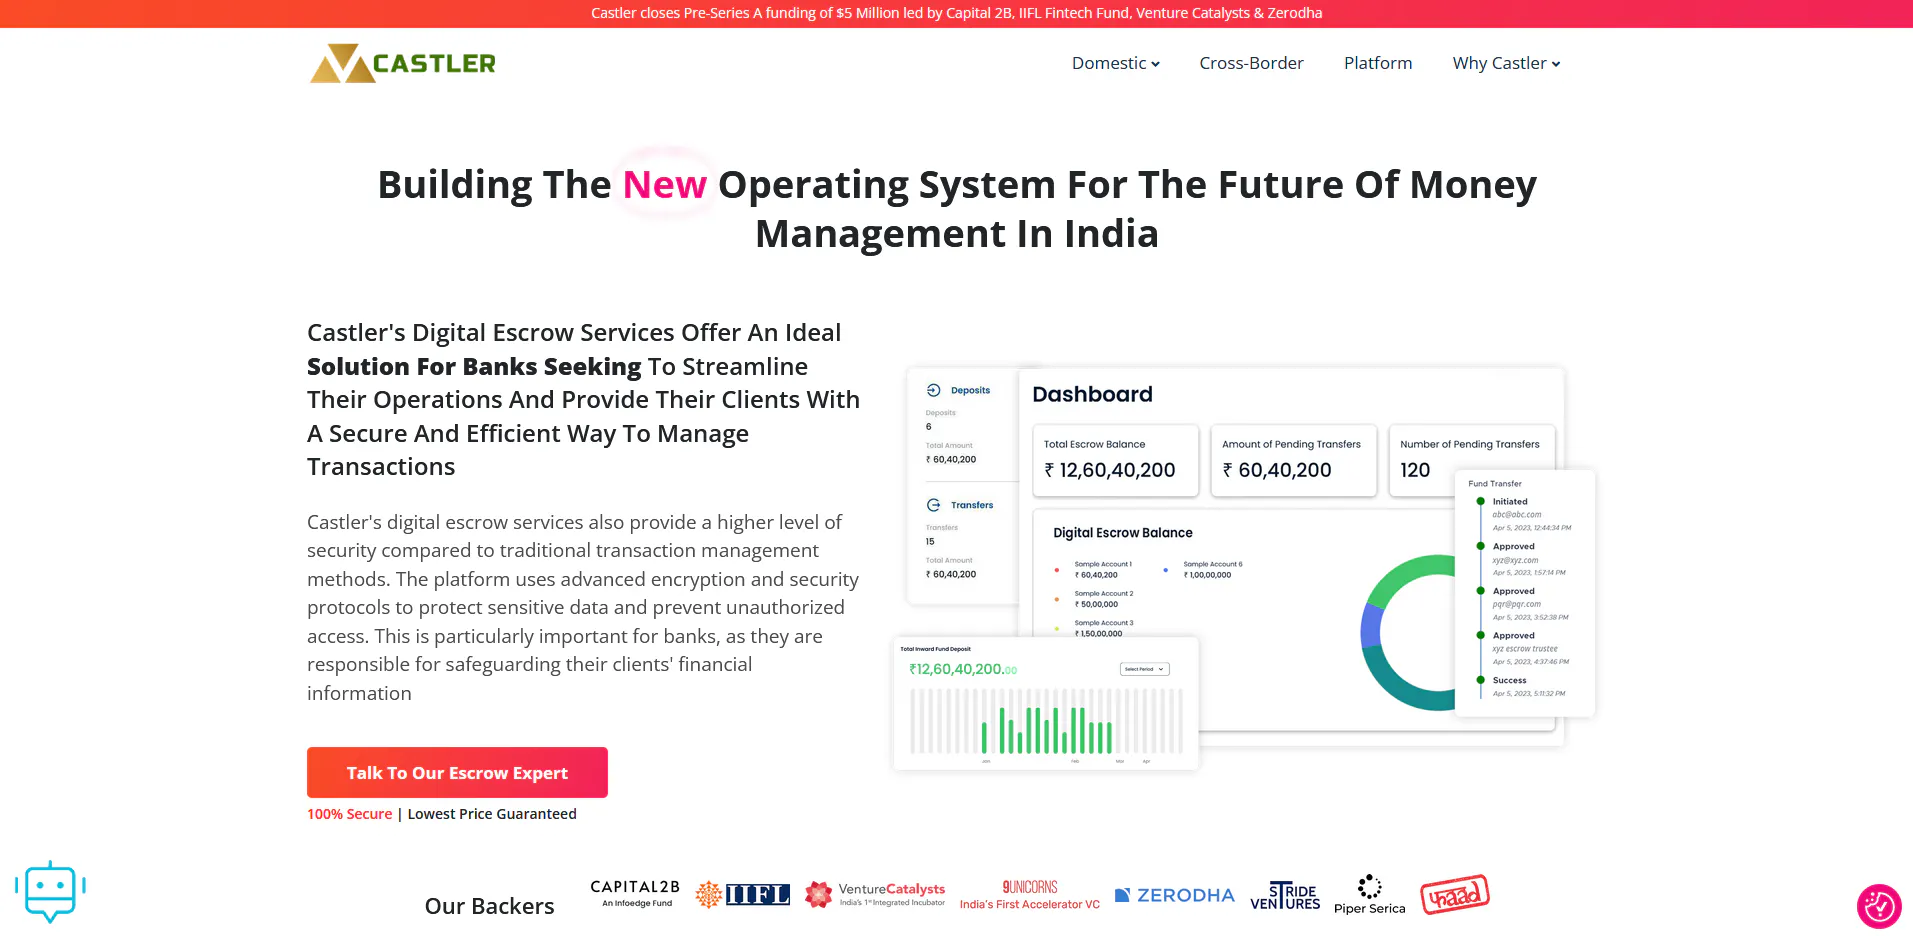Open the Pre-Series A funding announcement banner
This screenshot has width=1913, height=936.
(x=956, y=13)
